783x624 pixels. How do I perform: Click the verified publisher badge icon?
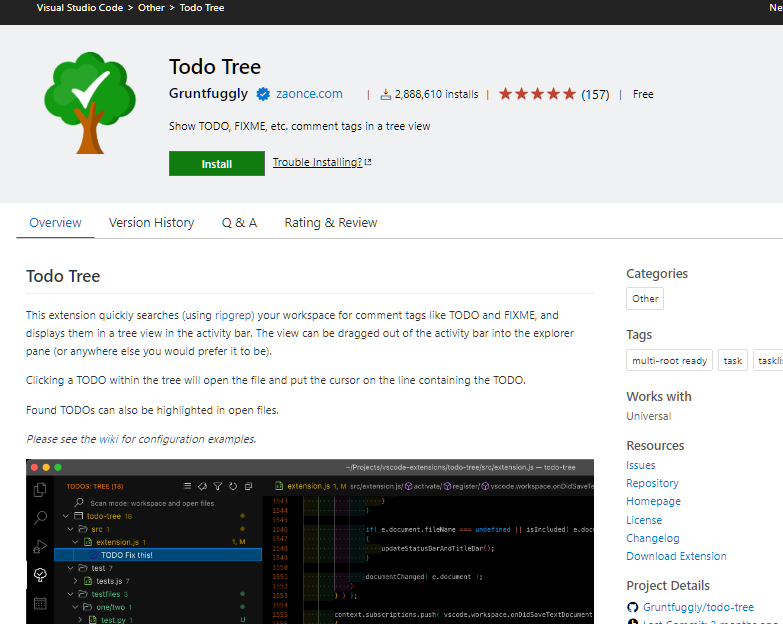(x=263, y=94)
